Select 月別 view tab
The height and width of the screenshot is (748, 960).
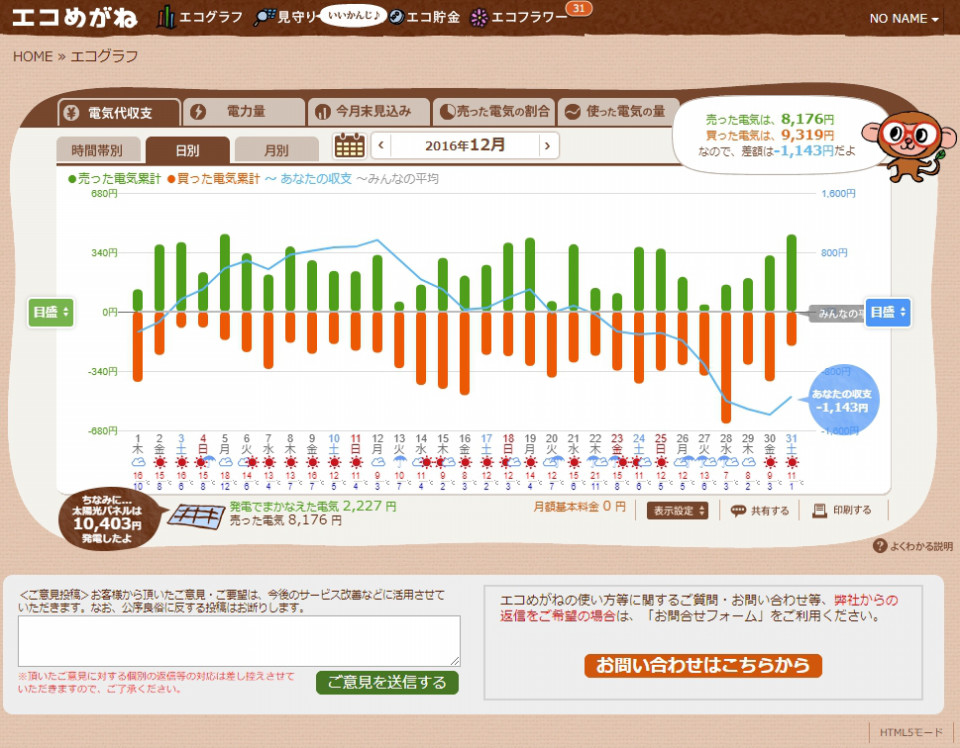[x=277, y=150]
